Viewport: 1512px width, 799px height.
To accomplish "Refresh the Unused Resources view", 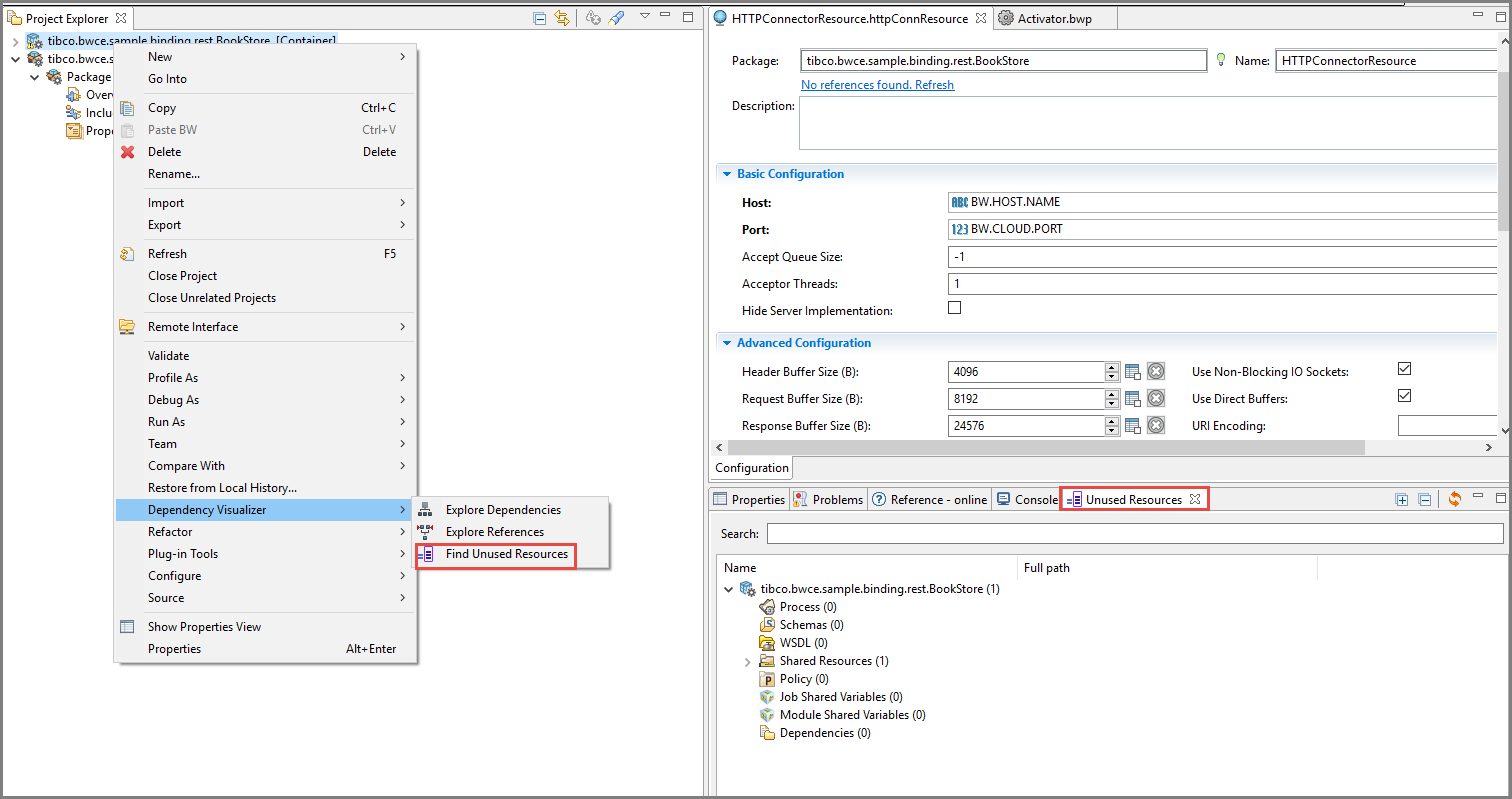I will tap(1454, 499).
